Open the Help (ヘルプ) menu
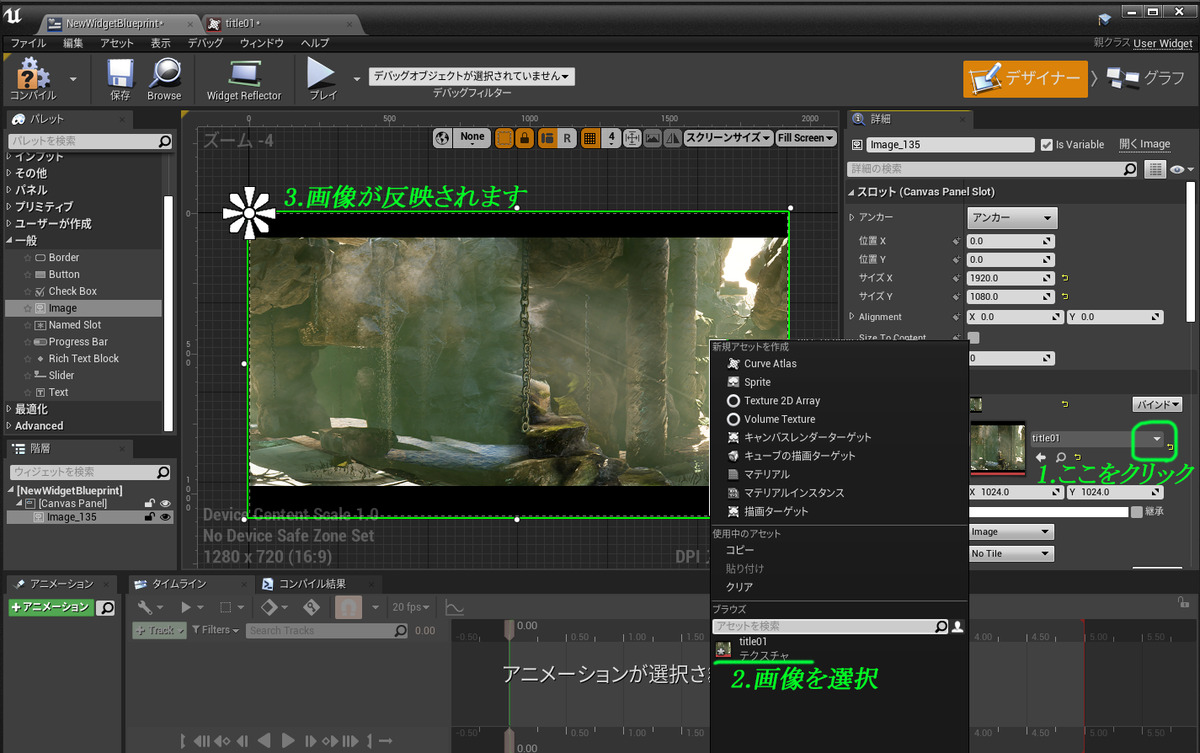The image size is (1200, 753). (315, 43)
